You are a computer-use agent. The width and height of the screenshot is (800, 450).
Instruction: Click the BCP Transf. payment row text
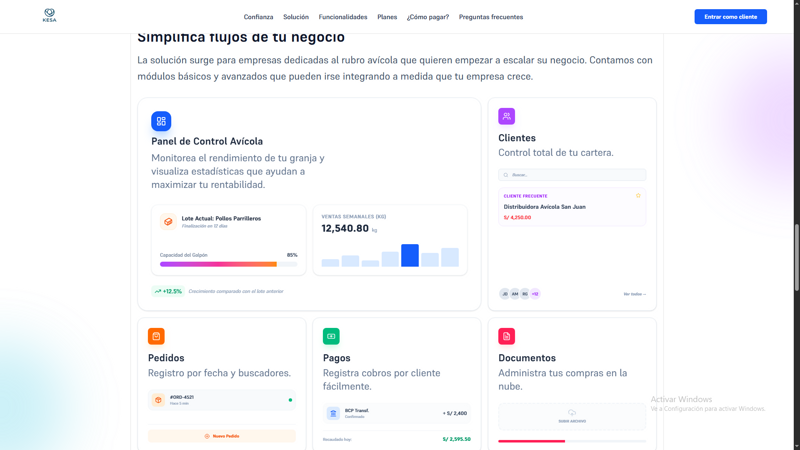pyautogui.click(x=357, y=413)
